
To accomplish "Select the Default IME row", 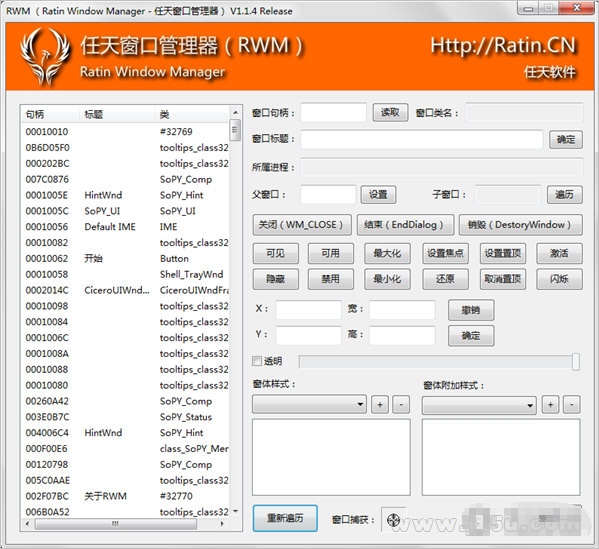I will [x=125, y=227].
